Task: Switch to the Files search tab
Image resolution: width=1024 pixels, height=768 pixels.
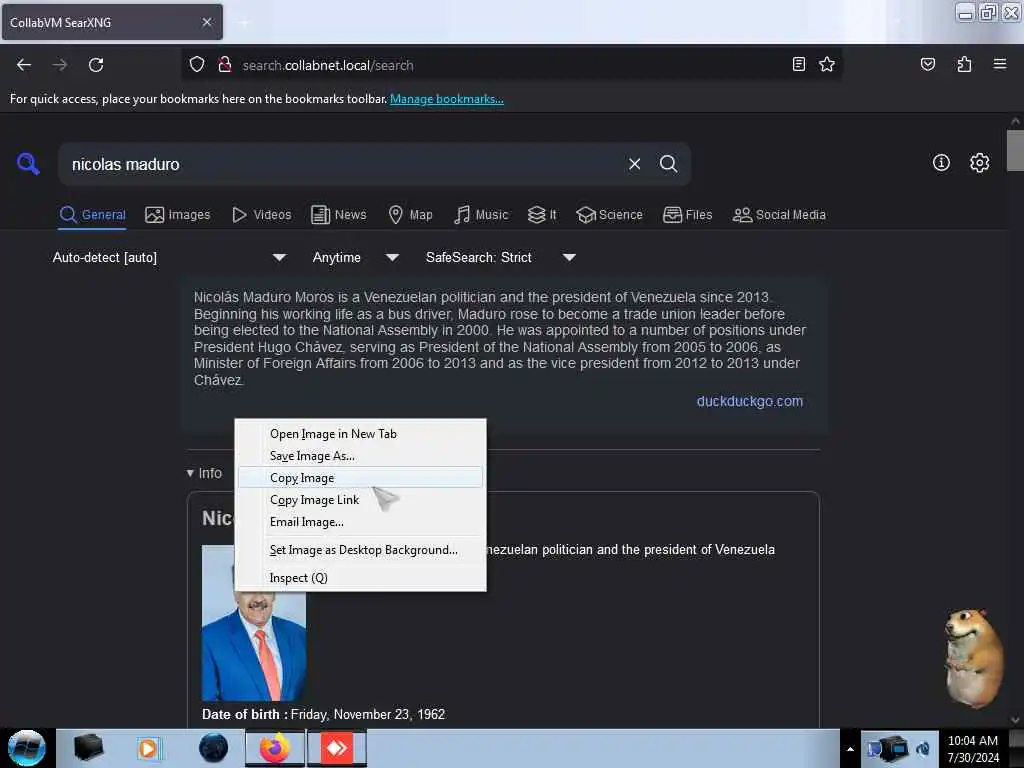Action: coord(687,215)
